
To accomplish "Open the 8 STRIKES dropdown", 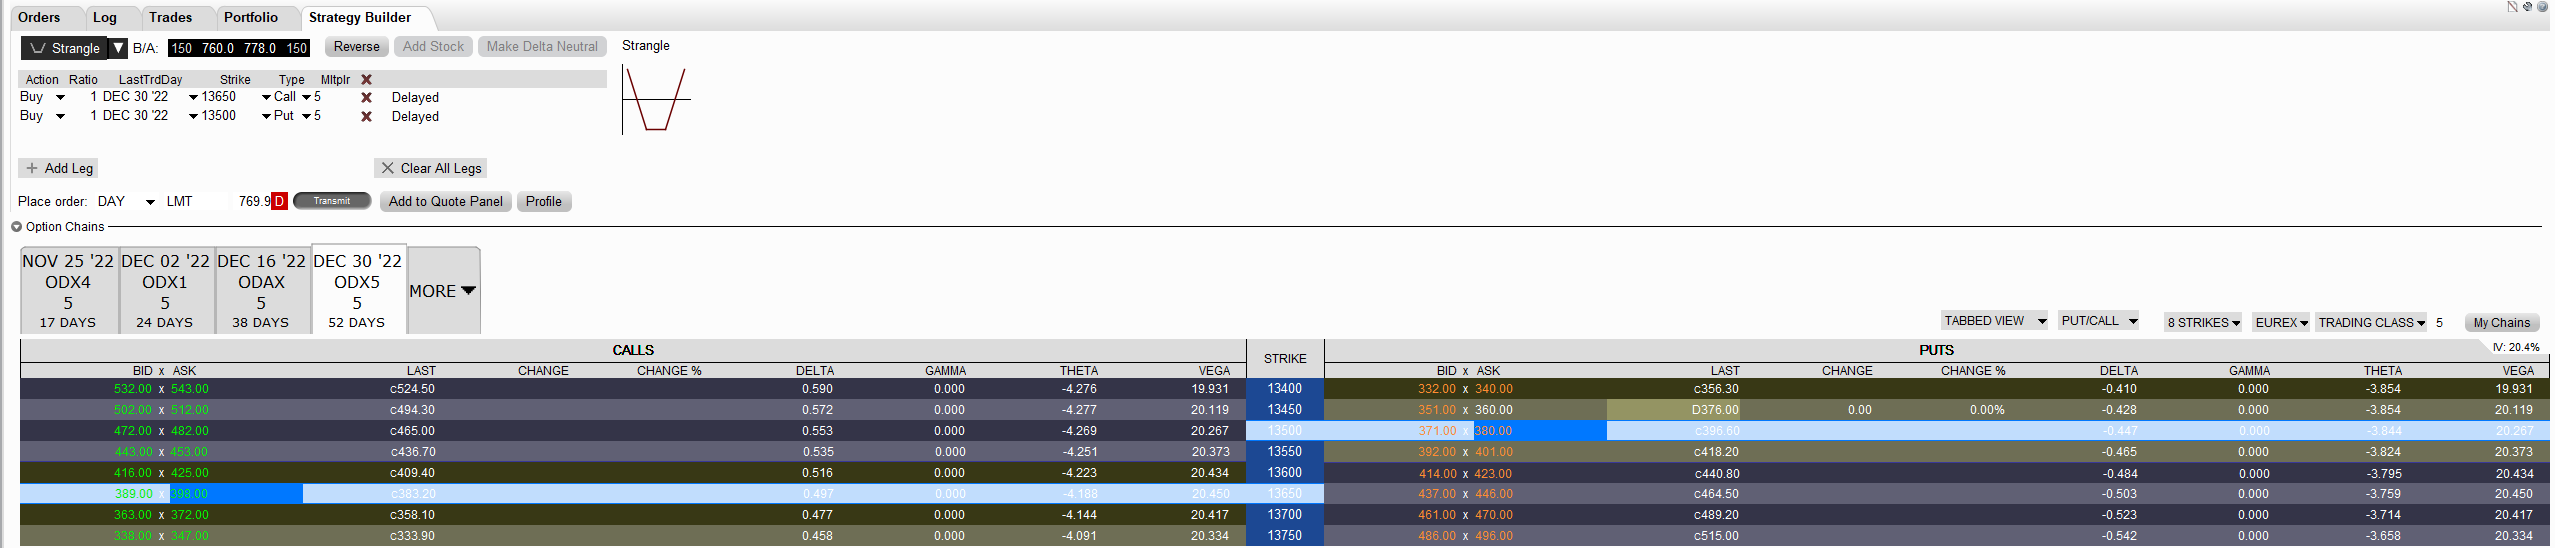I will click(x=2203, y=322).
